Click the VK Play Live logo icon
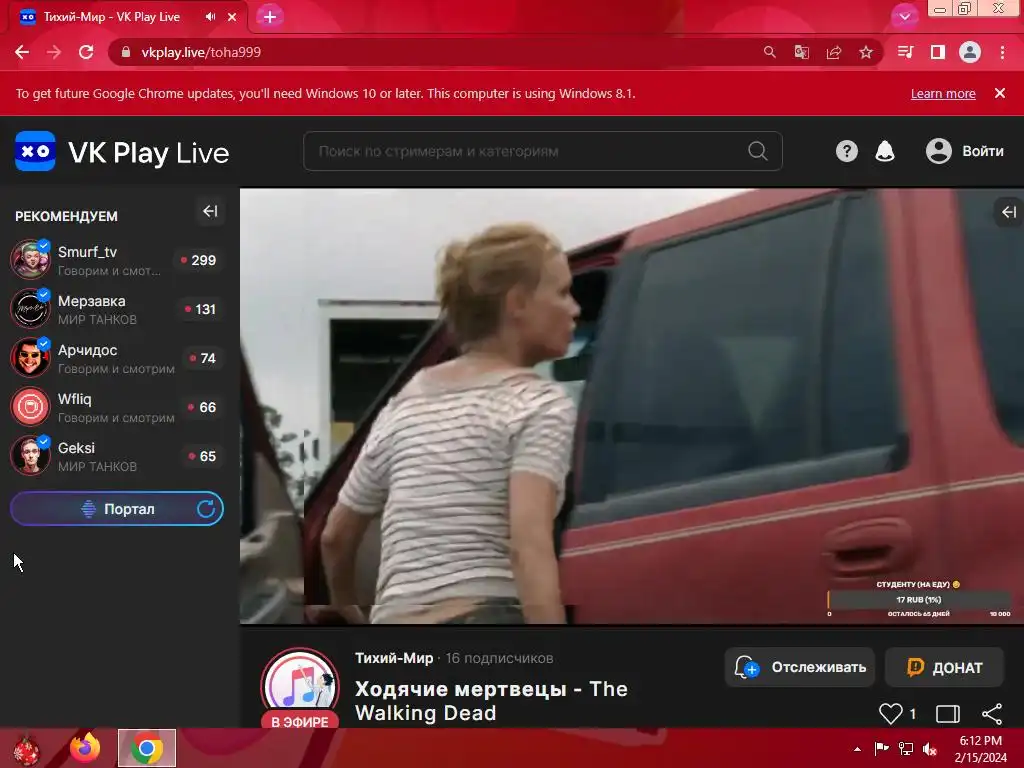 tap(35, 152)
